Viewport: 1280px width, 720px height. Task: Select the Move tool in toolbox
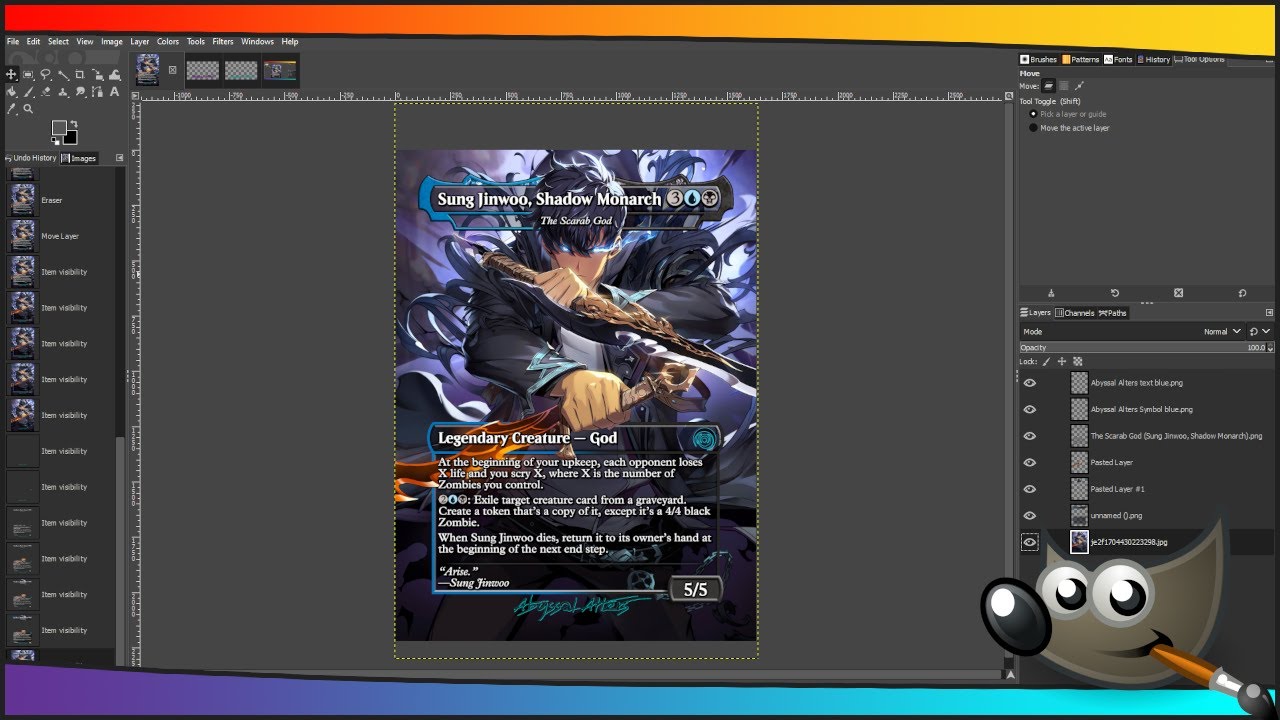click(11, 74)
